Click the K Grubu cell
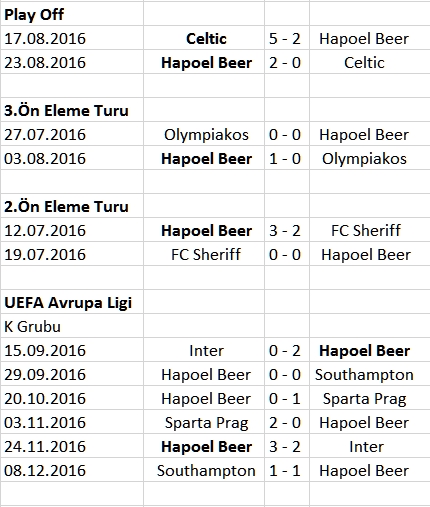 (72, 326)
